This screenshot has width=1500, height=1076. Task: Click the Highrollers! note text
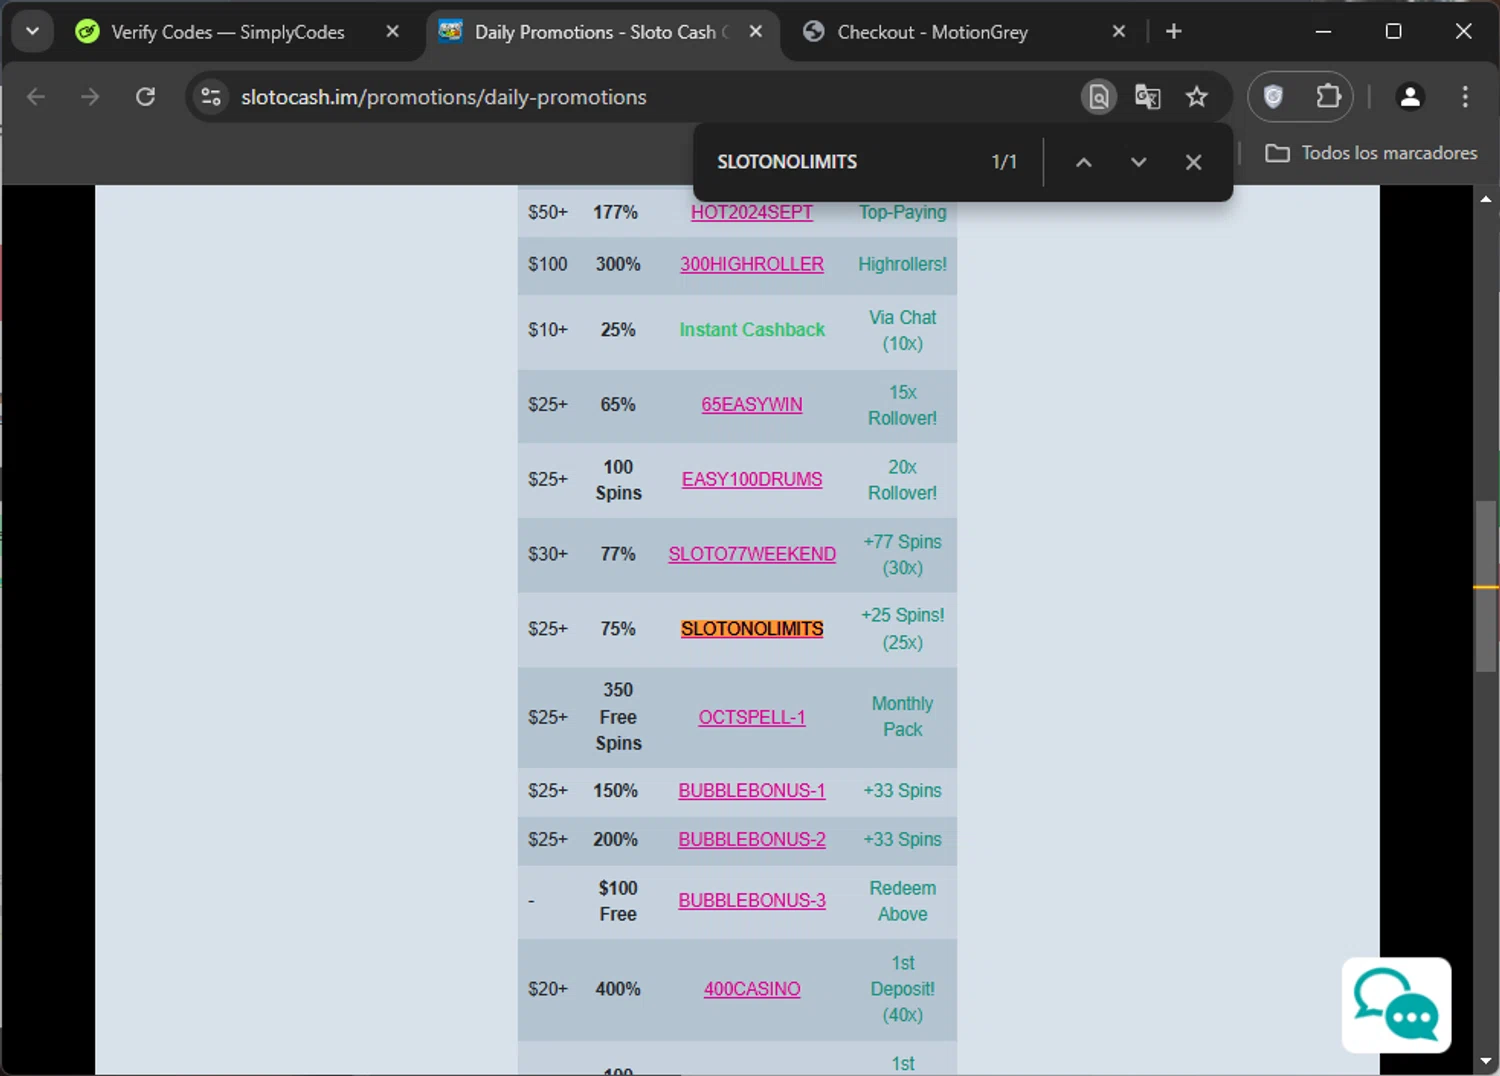[x=902, y=264]
